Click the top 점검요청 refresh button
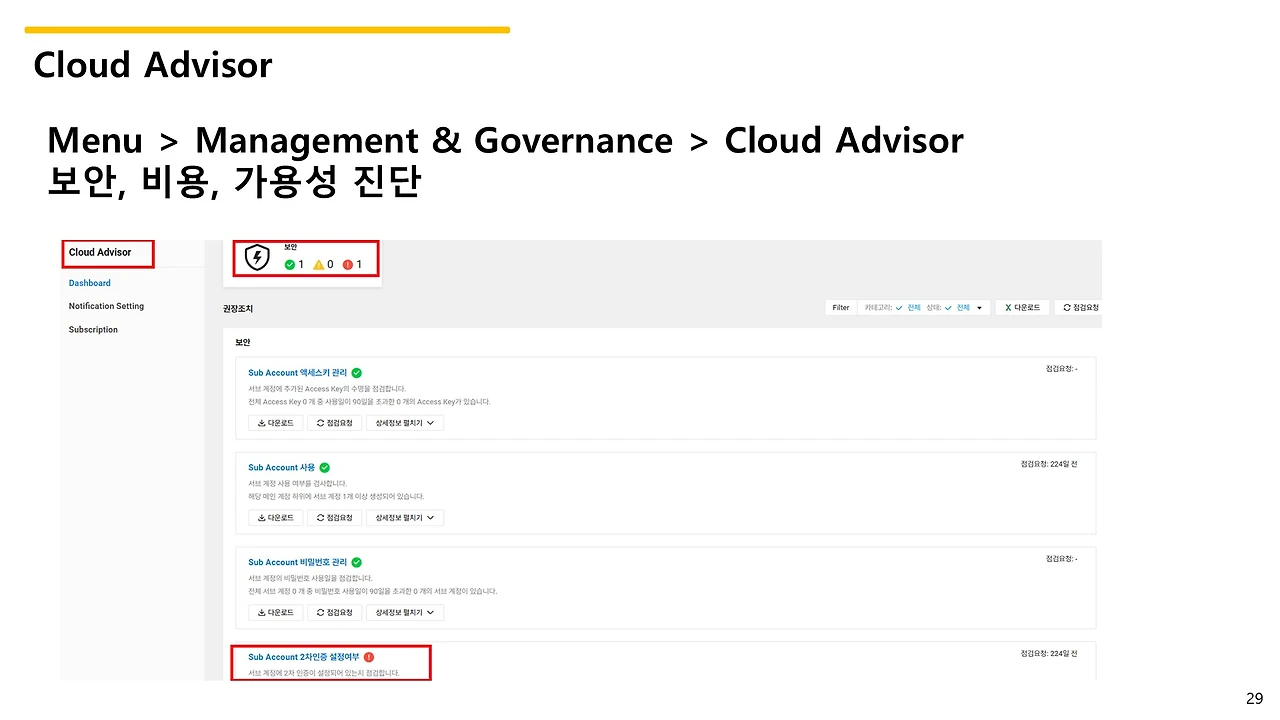The image size is (1280, 720). point(1080,308)
